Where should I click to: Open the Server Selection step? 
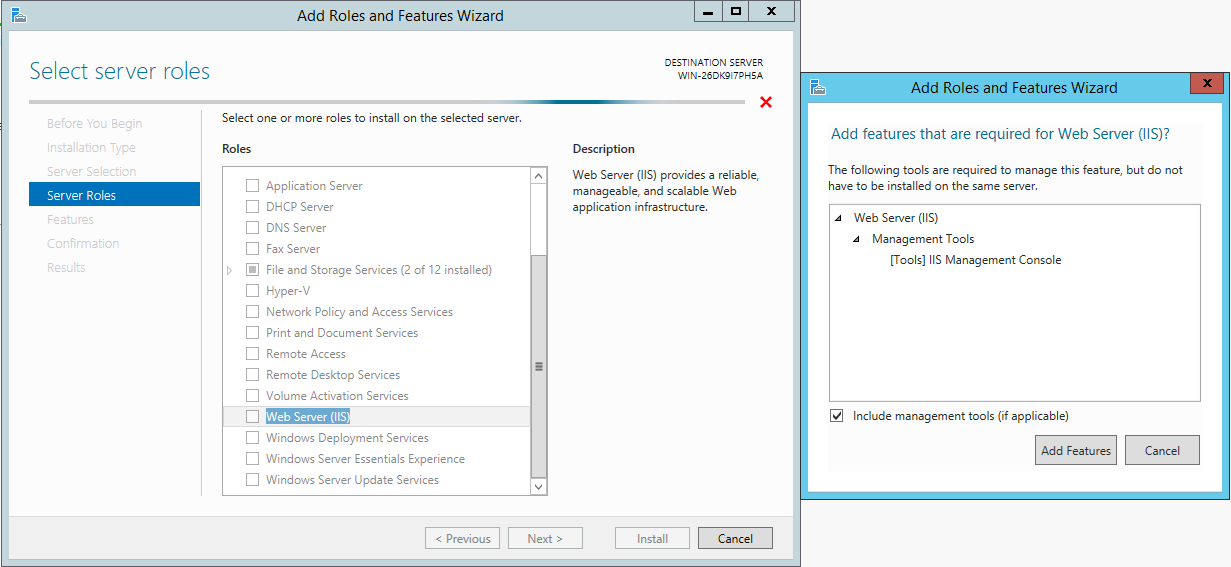click(92, 172)
